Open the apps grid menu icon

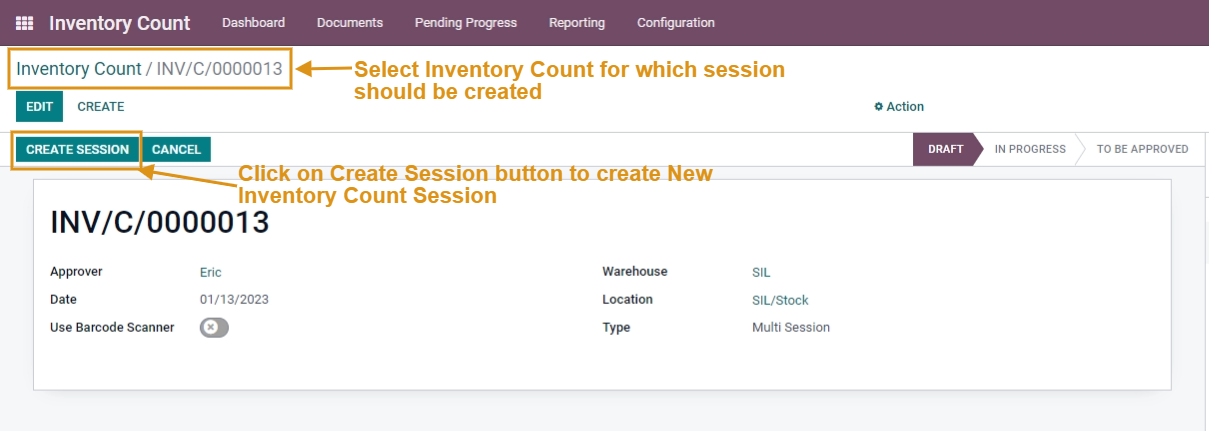pos(24,23)
